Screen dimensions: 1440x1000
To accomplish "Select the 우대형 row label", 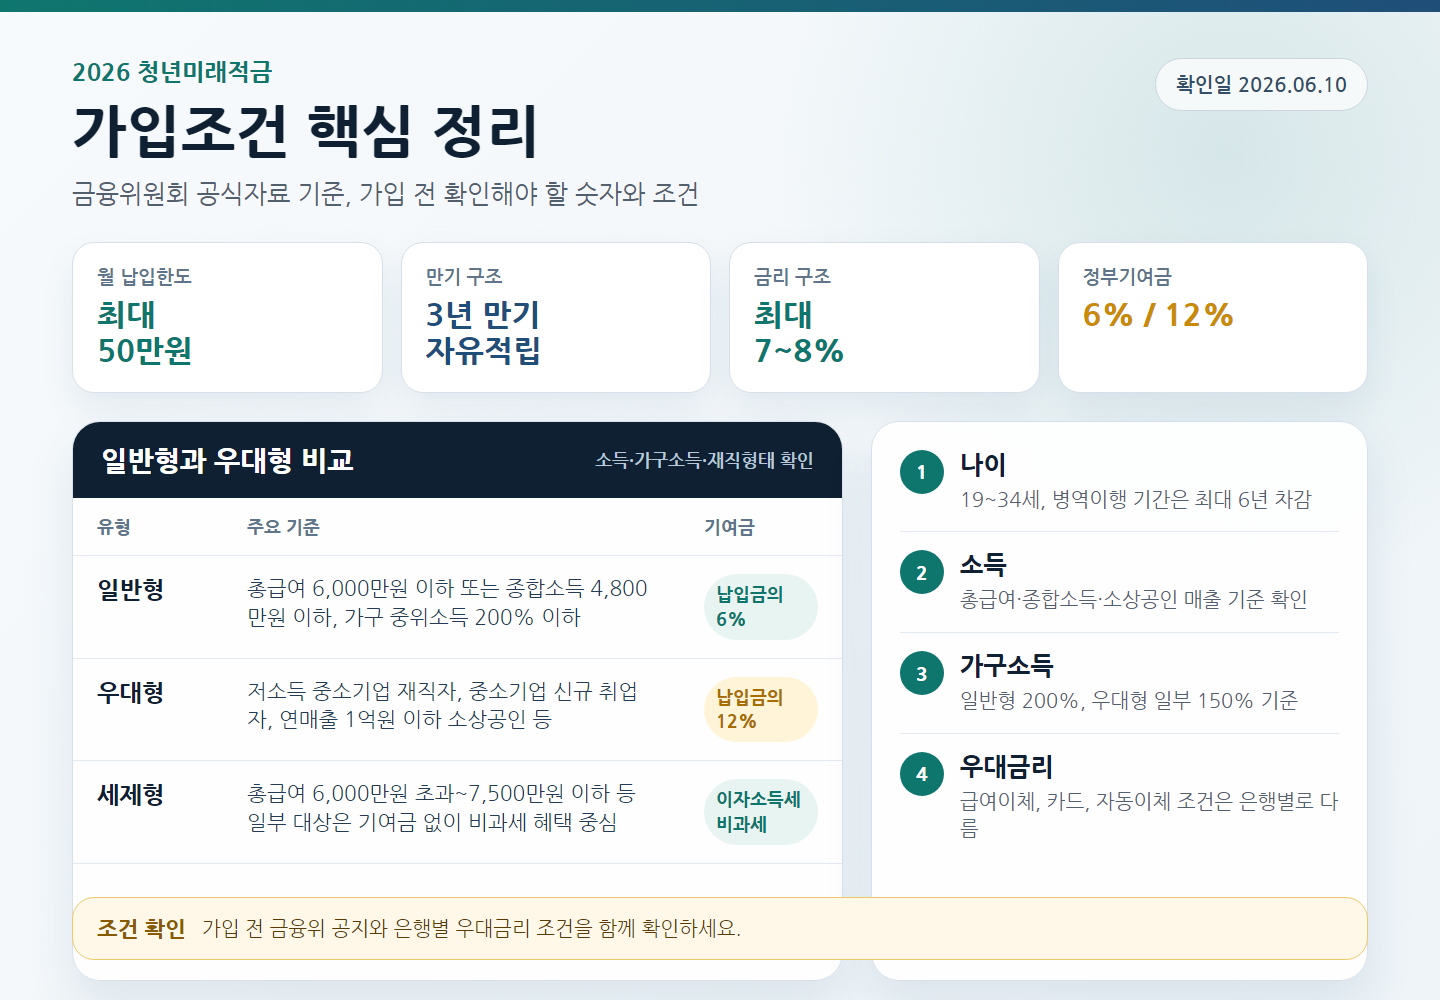I will tap(131, 692).
